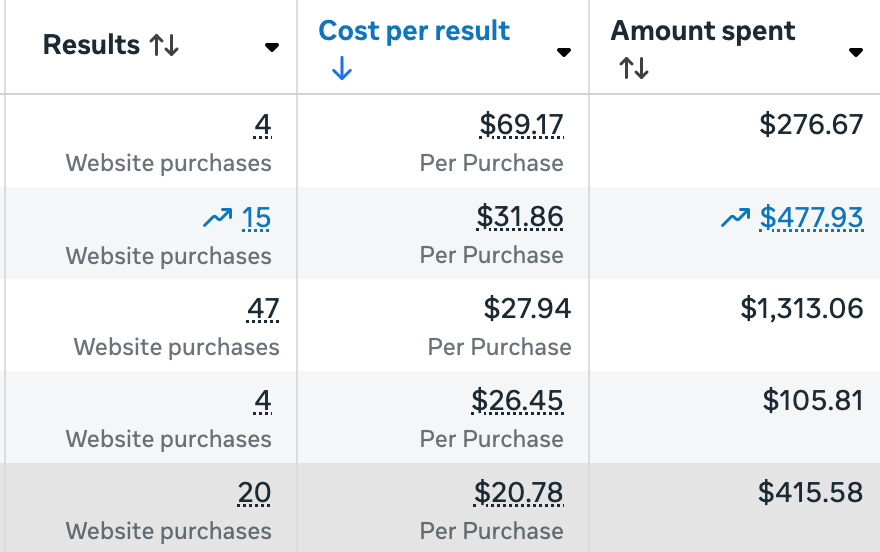The width and height of the screenshot is (880, 552).
Task: Open the Results column dropdown menu
Action: 272,47
